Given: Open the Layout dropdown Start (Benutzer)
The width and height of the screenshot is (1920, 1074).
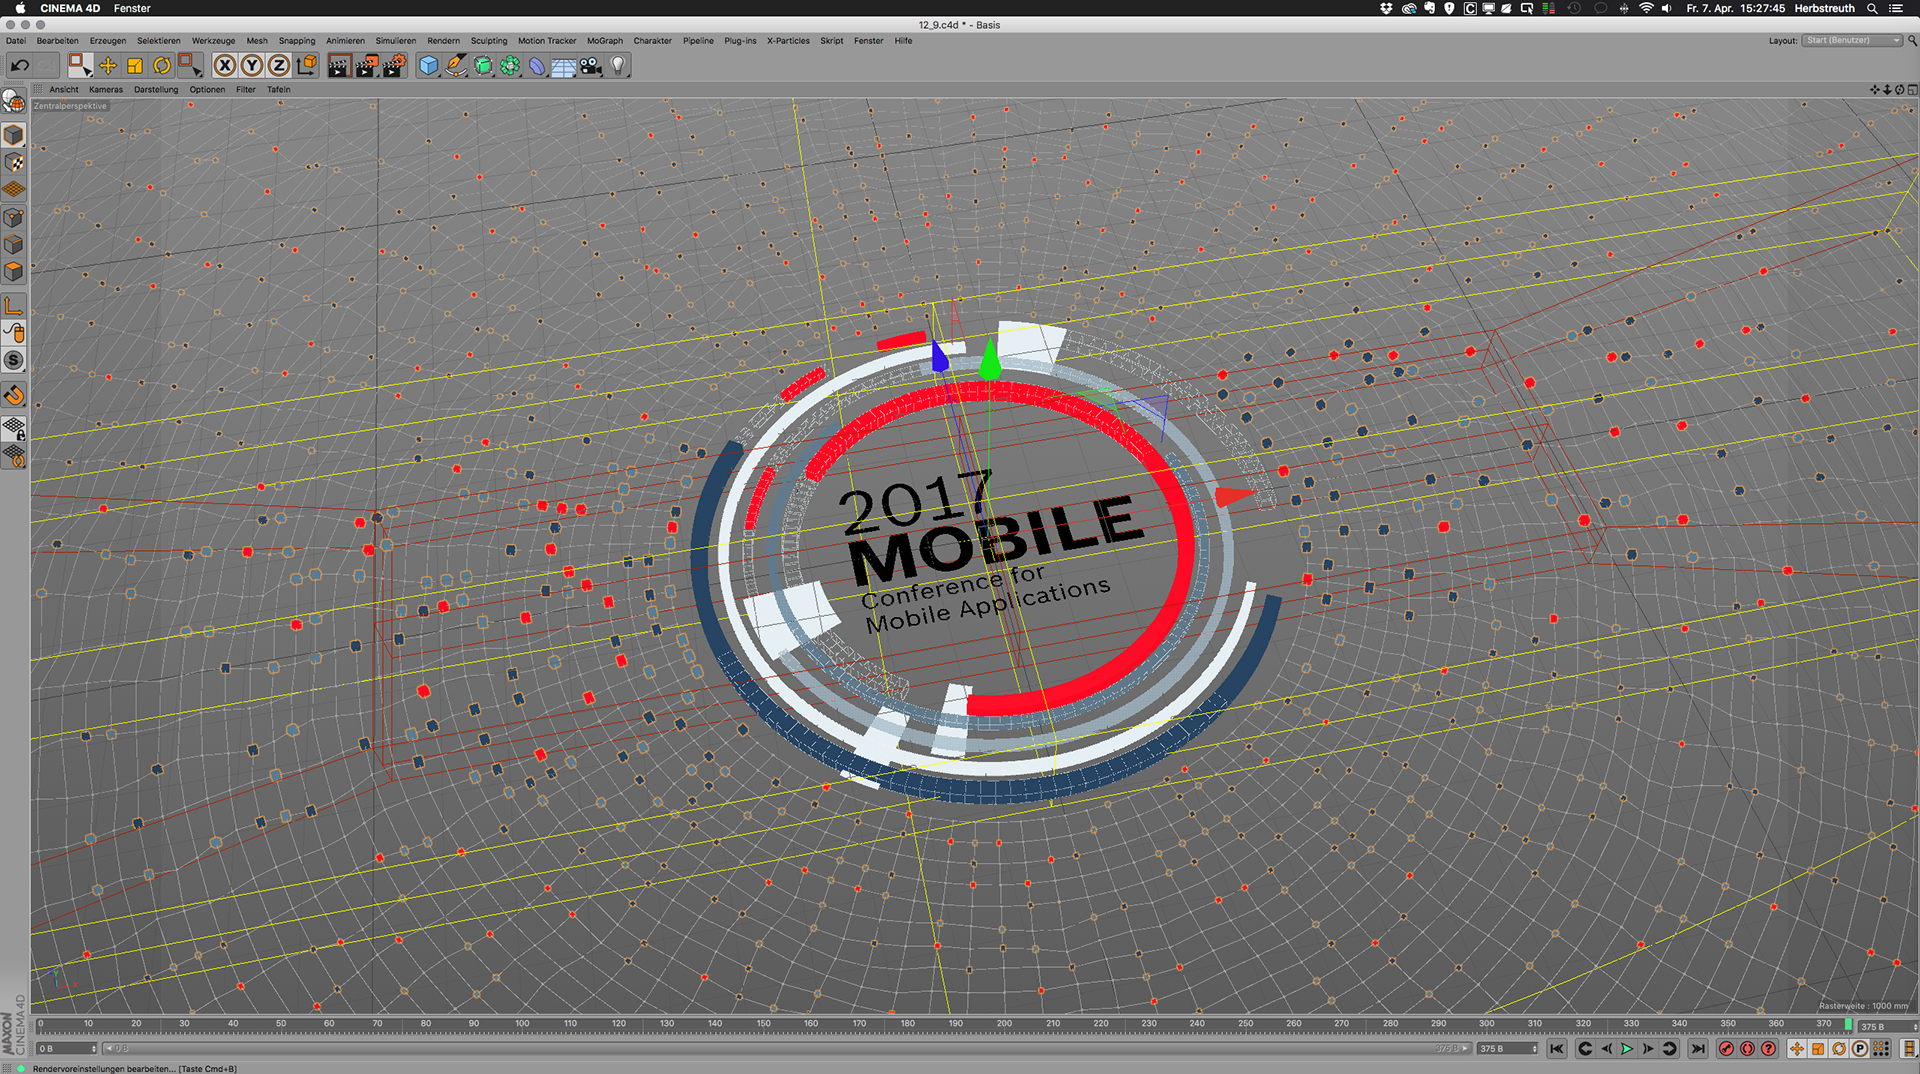Looking at the screenshot, I should [1853, 41].
